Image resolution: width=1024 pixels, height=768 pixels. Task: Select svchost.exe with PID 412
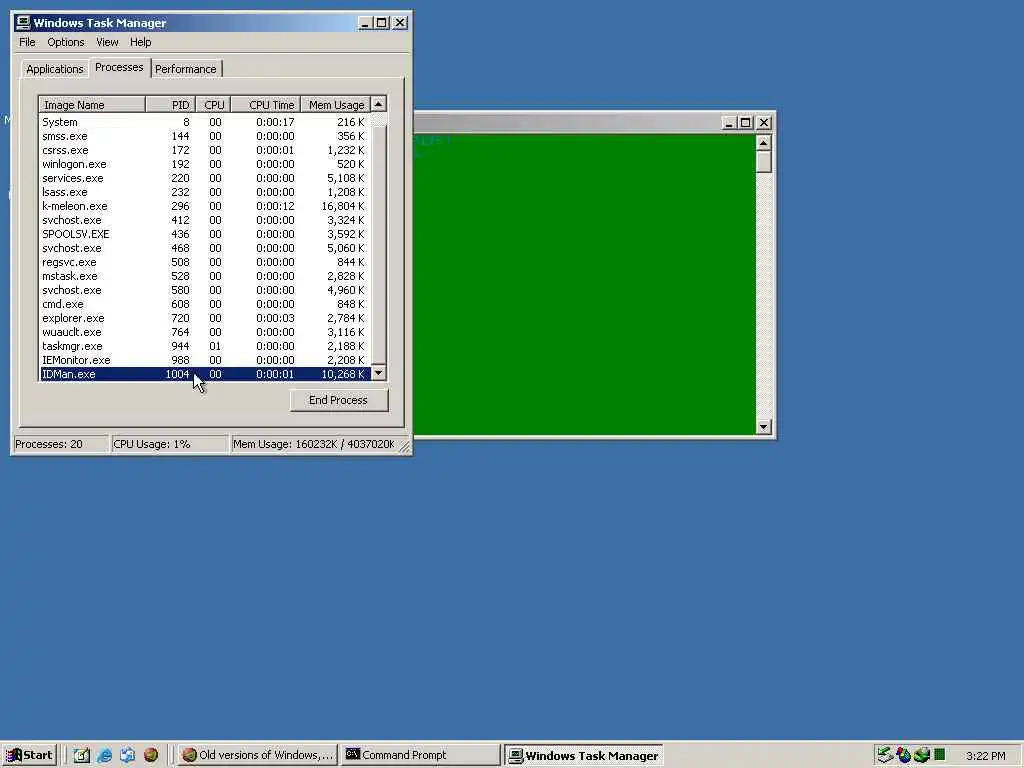coord(204,220)
